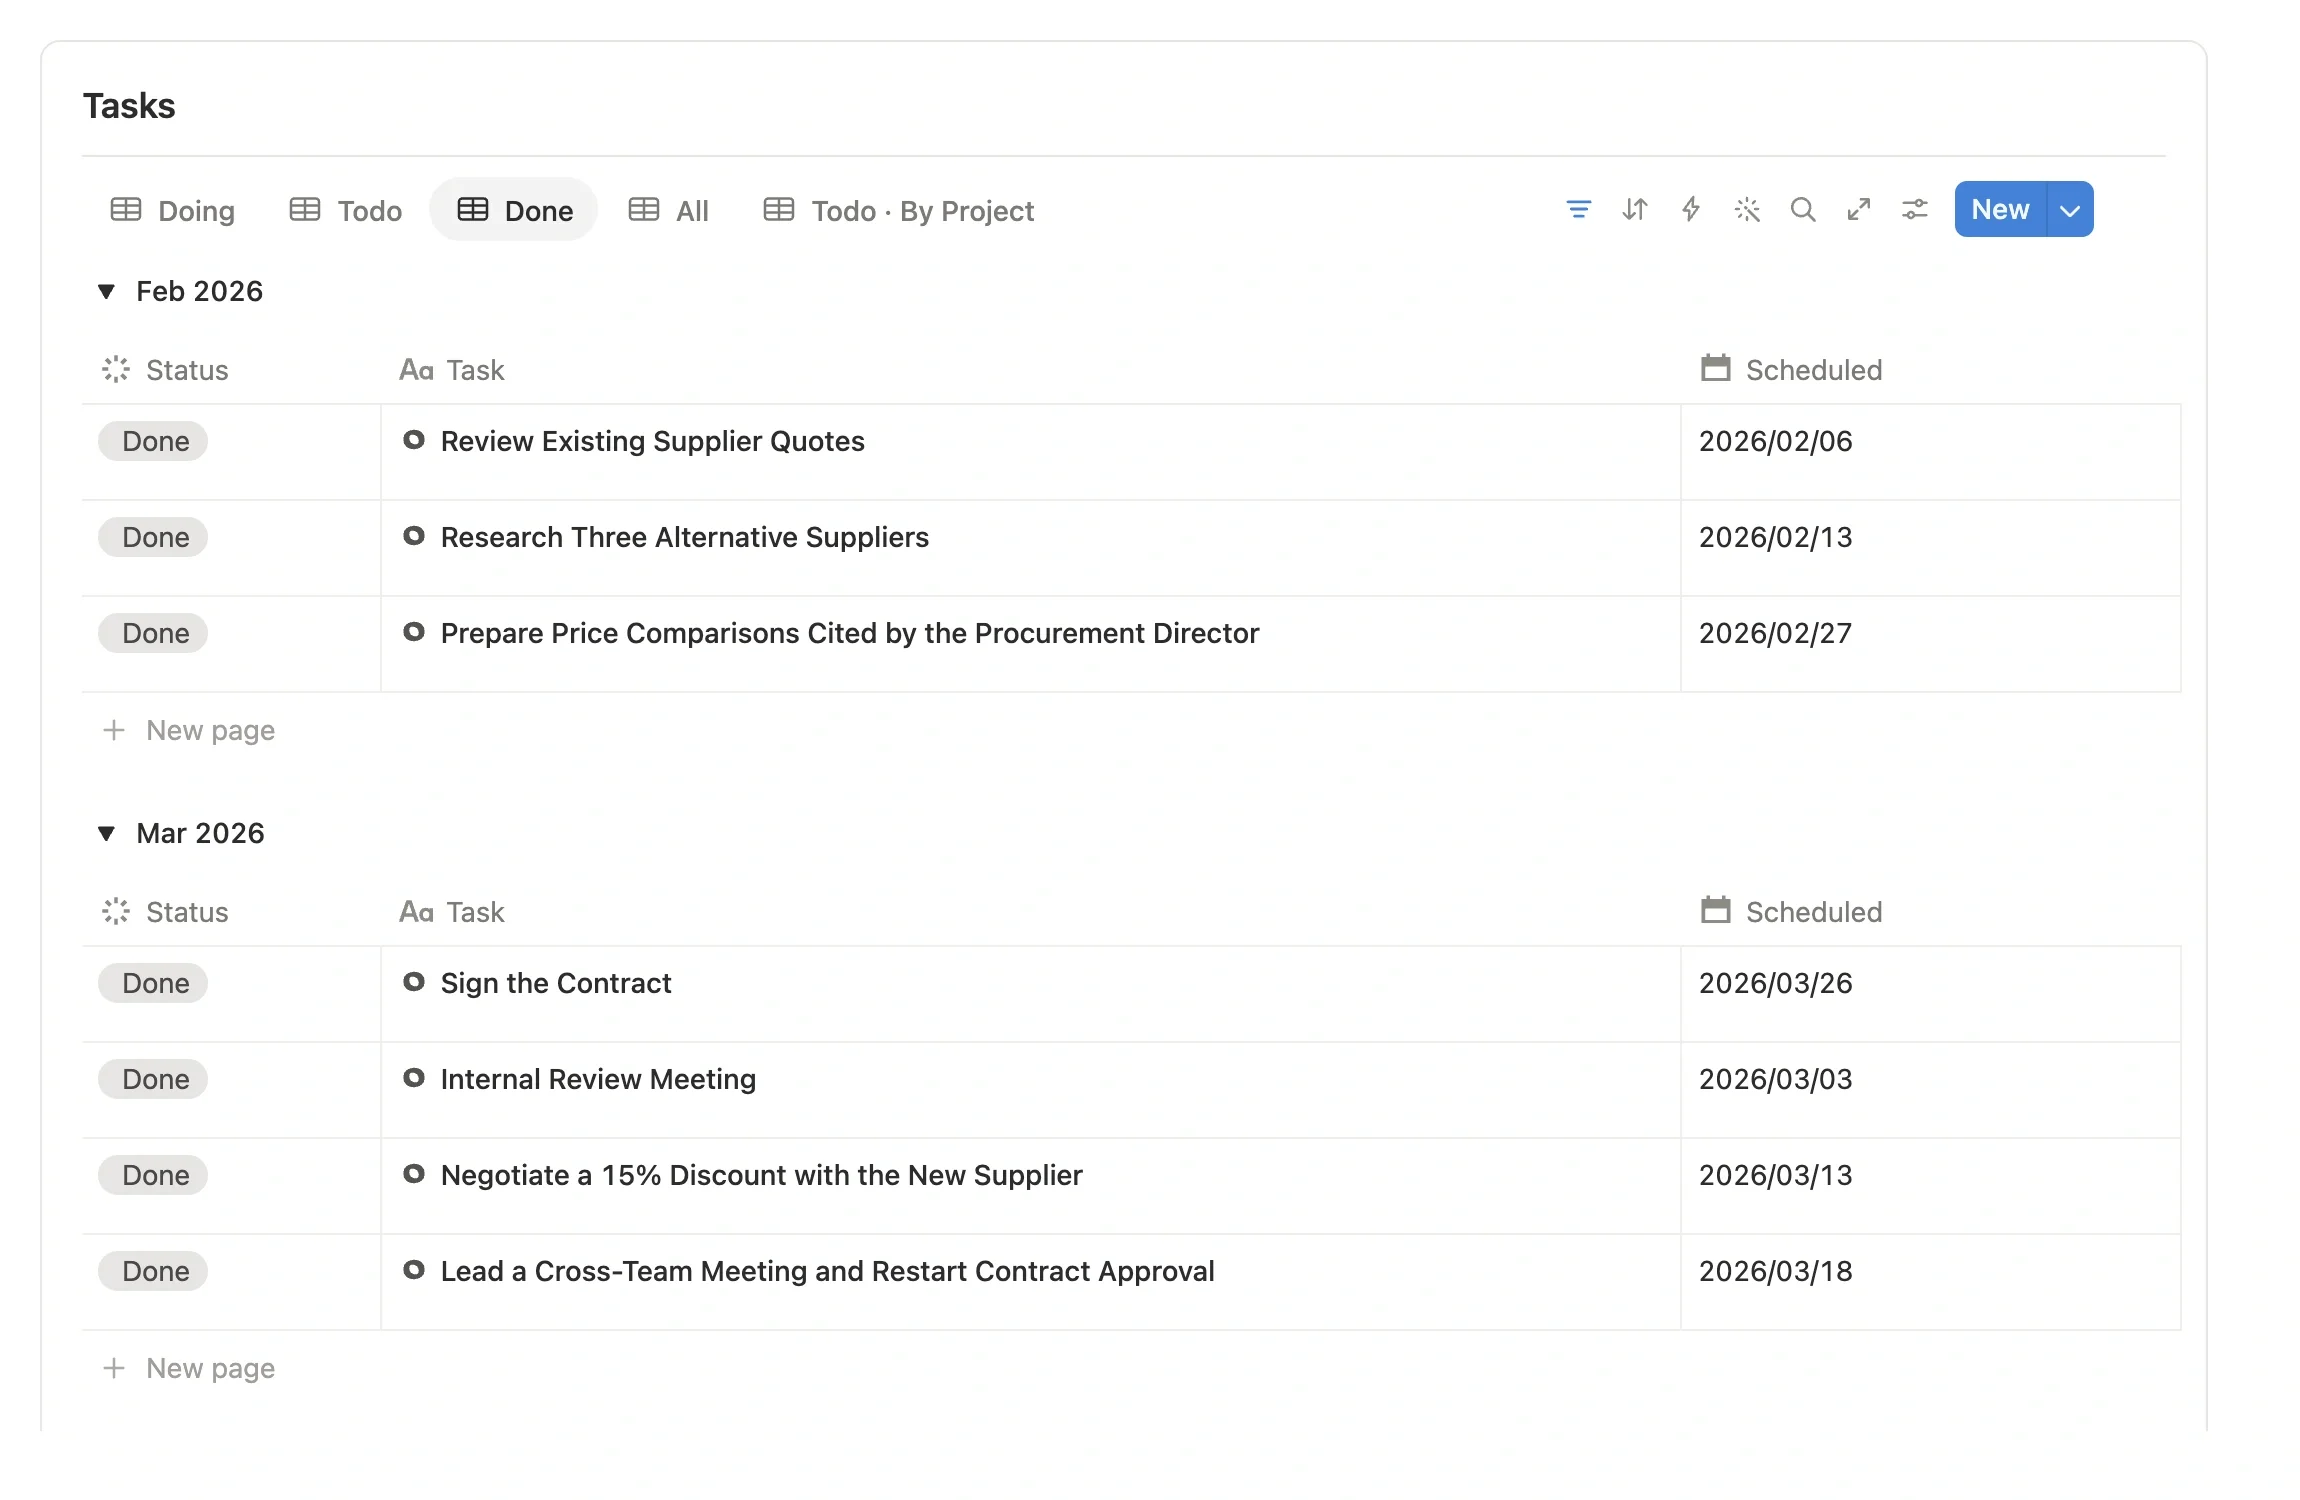
Task: Click the Task column header in Feb 2026
Action: pos(452,370)
